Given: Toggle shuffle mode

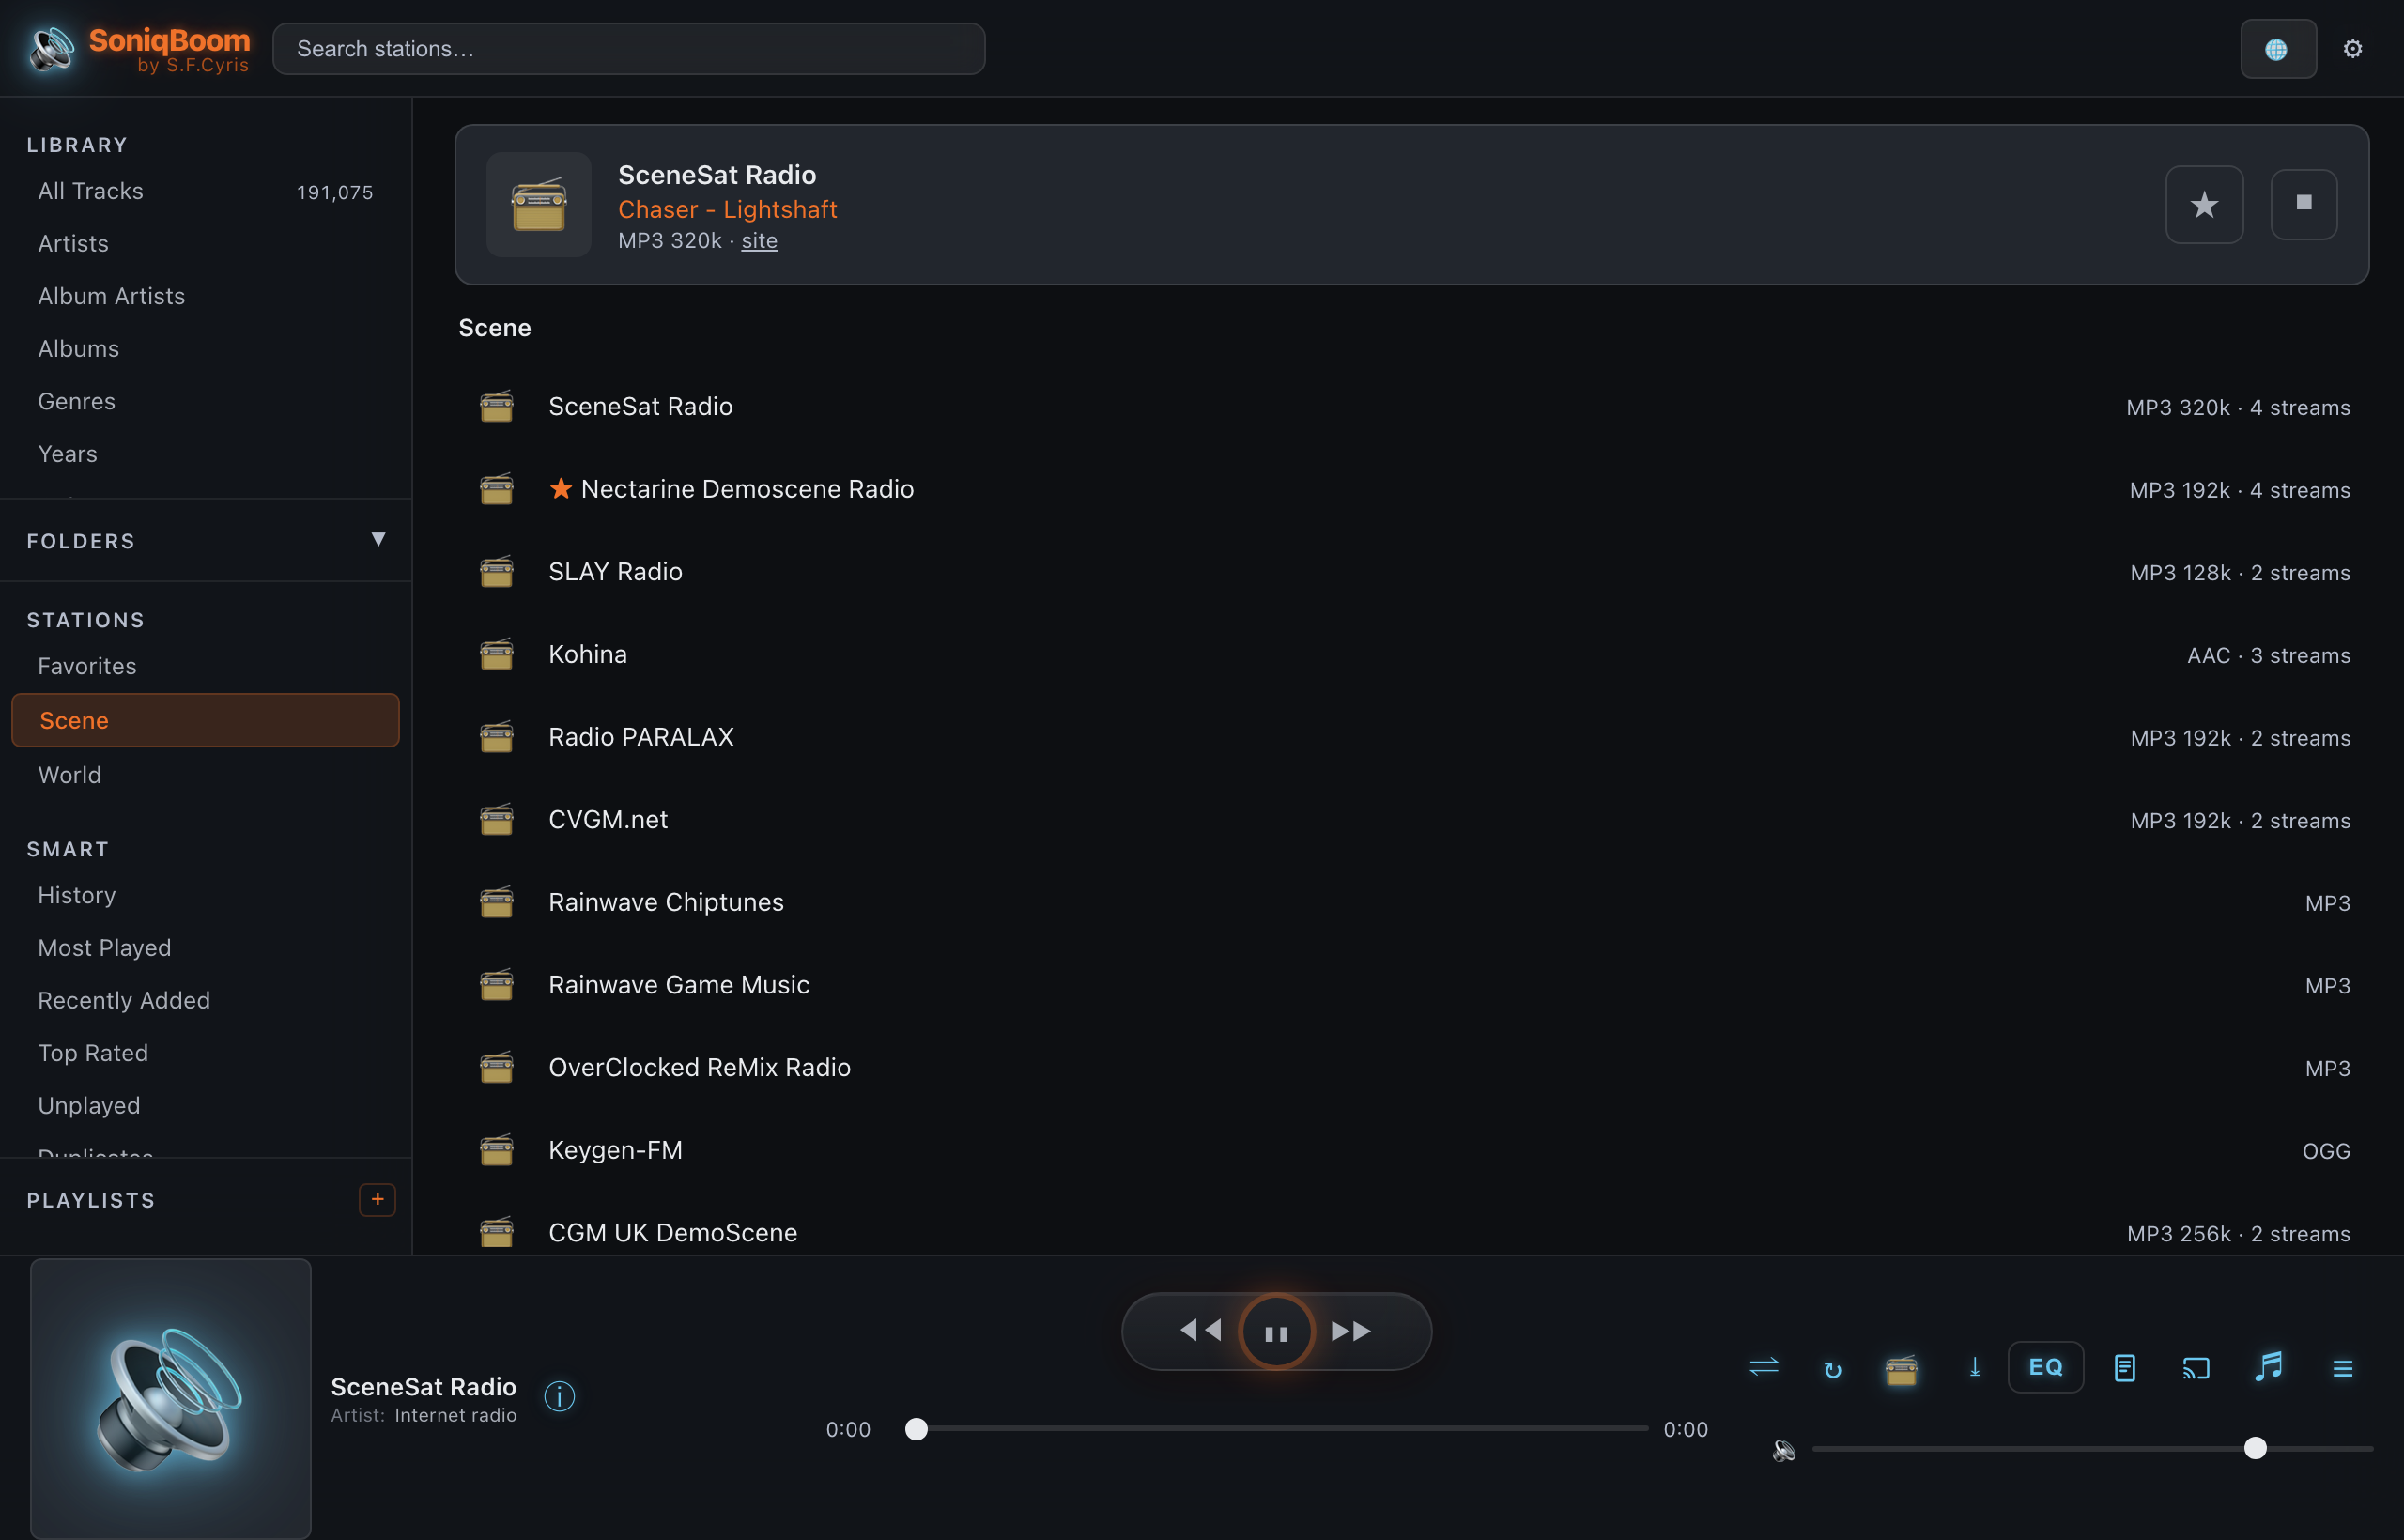Looking at the screenshot, I should (x=1764, y=1367).
